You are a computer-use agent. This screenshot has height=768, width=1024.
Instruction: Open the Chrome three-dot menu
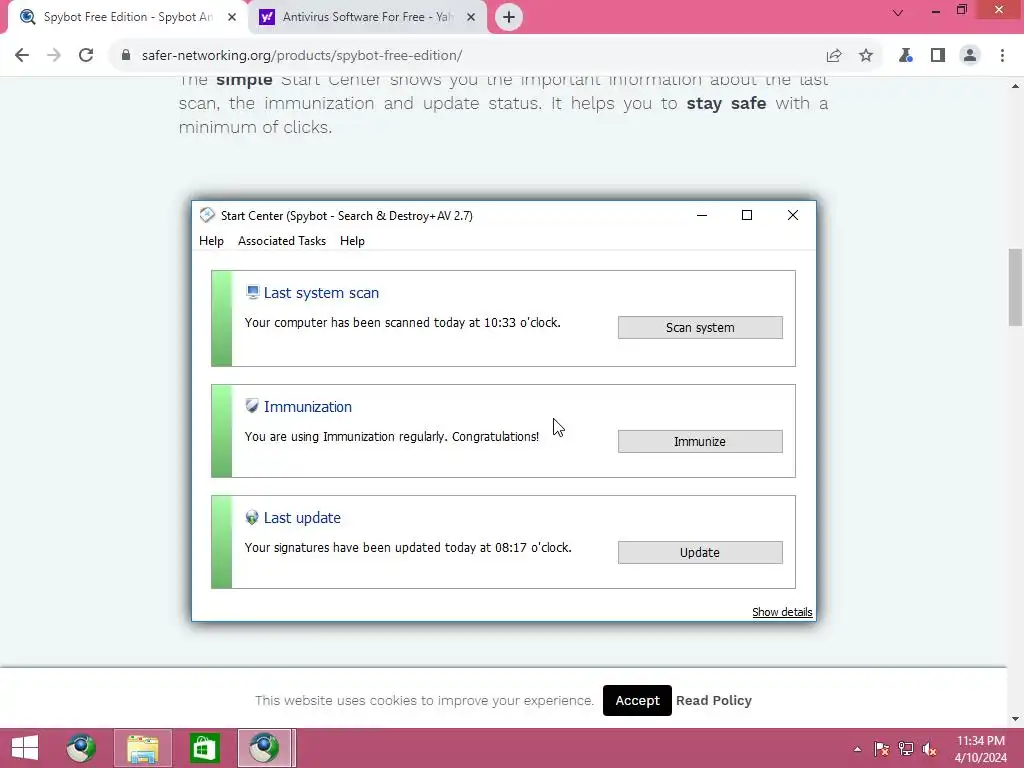[x=1002, y=56]
